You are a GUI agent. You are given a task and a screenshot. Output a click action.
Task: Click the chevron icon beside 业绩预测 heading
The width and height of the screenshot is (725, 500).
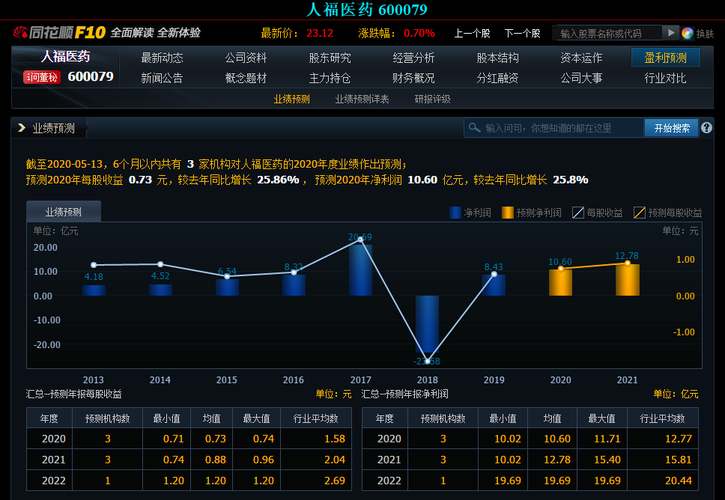pos(21,128)
